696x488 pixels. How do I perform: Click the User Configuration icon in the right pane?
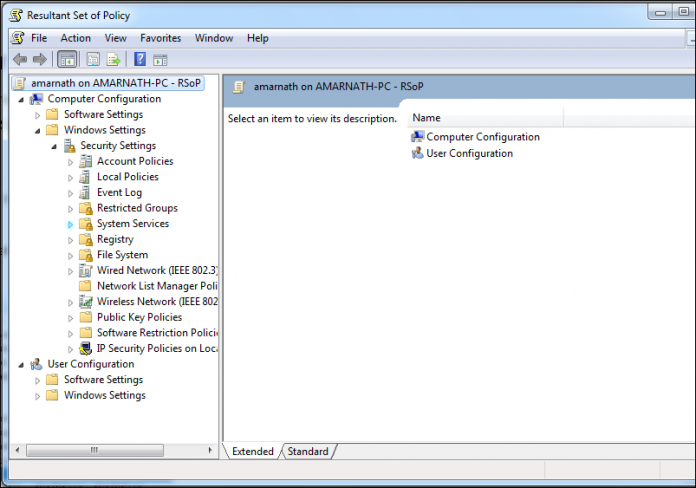[417, 153]
